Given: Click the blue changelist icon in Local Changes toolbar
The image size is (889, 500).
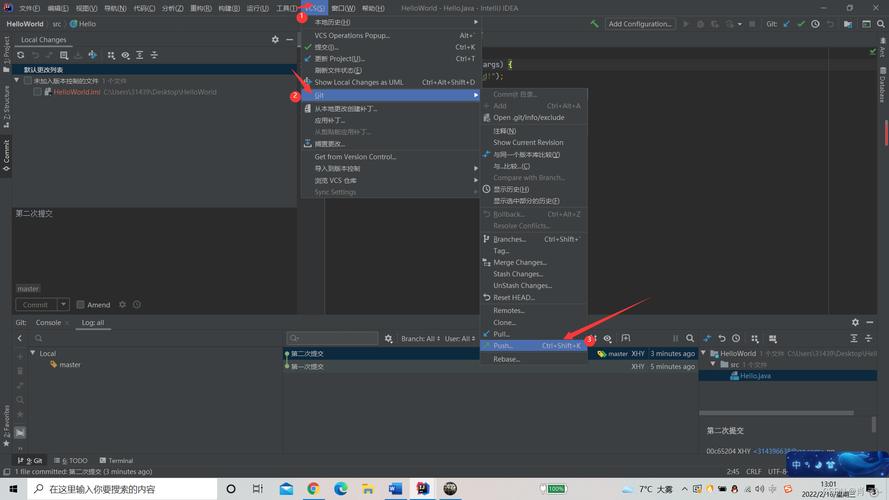Looking at the screenshot, I should 92,55.
